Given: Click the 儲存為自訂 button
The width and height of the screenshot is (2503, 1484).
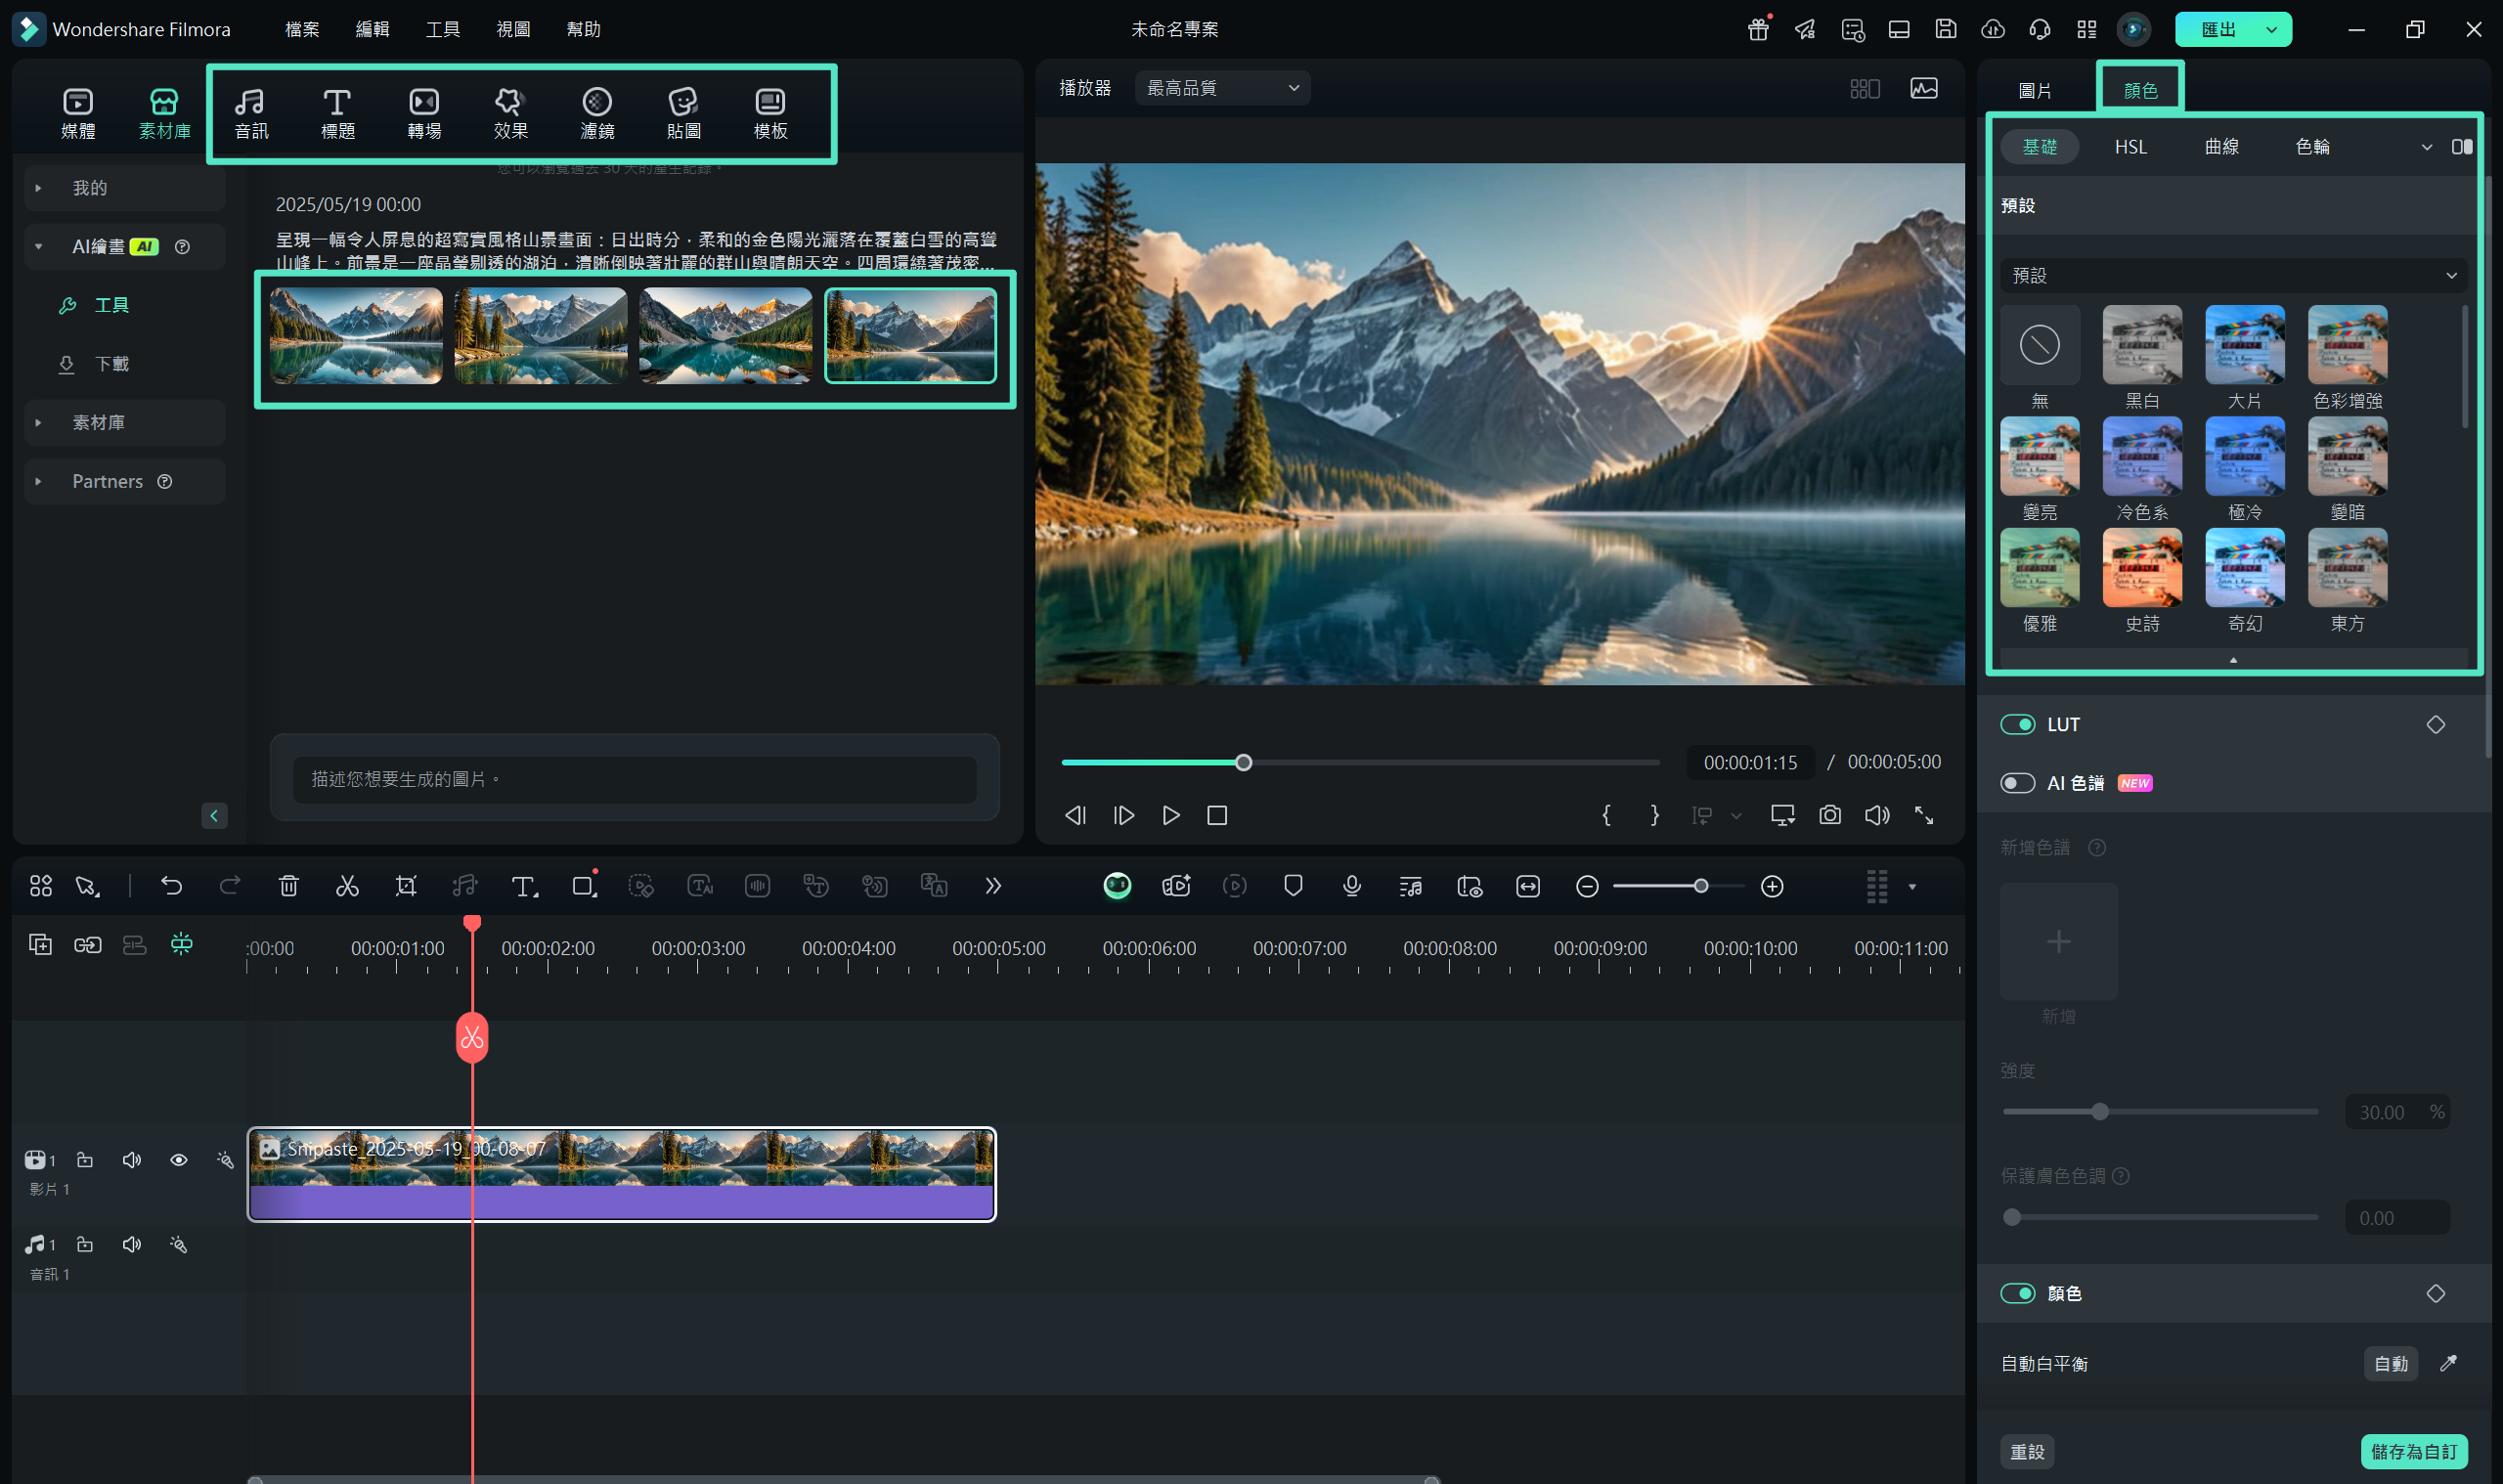Looking at the screenshot, I should (x=2413, y=1451).
